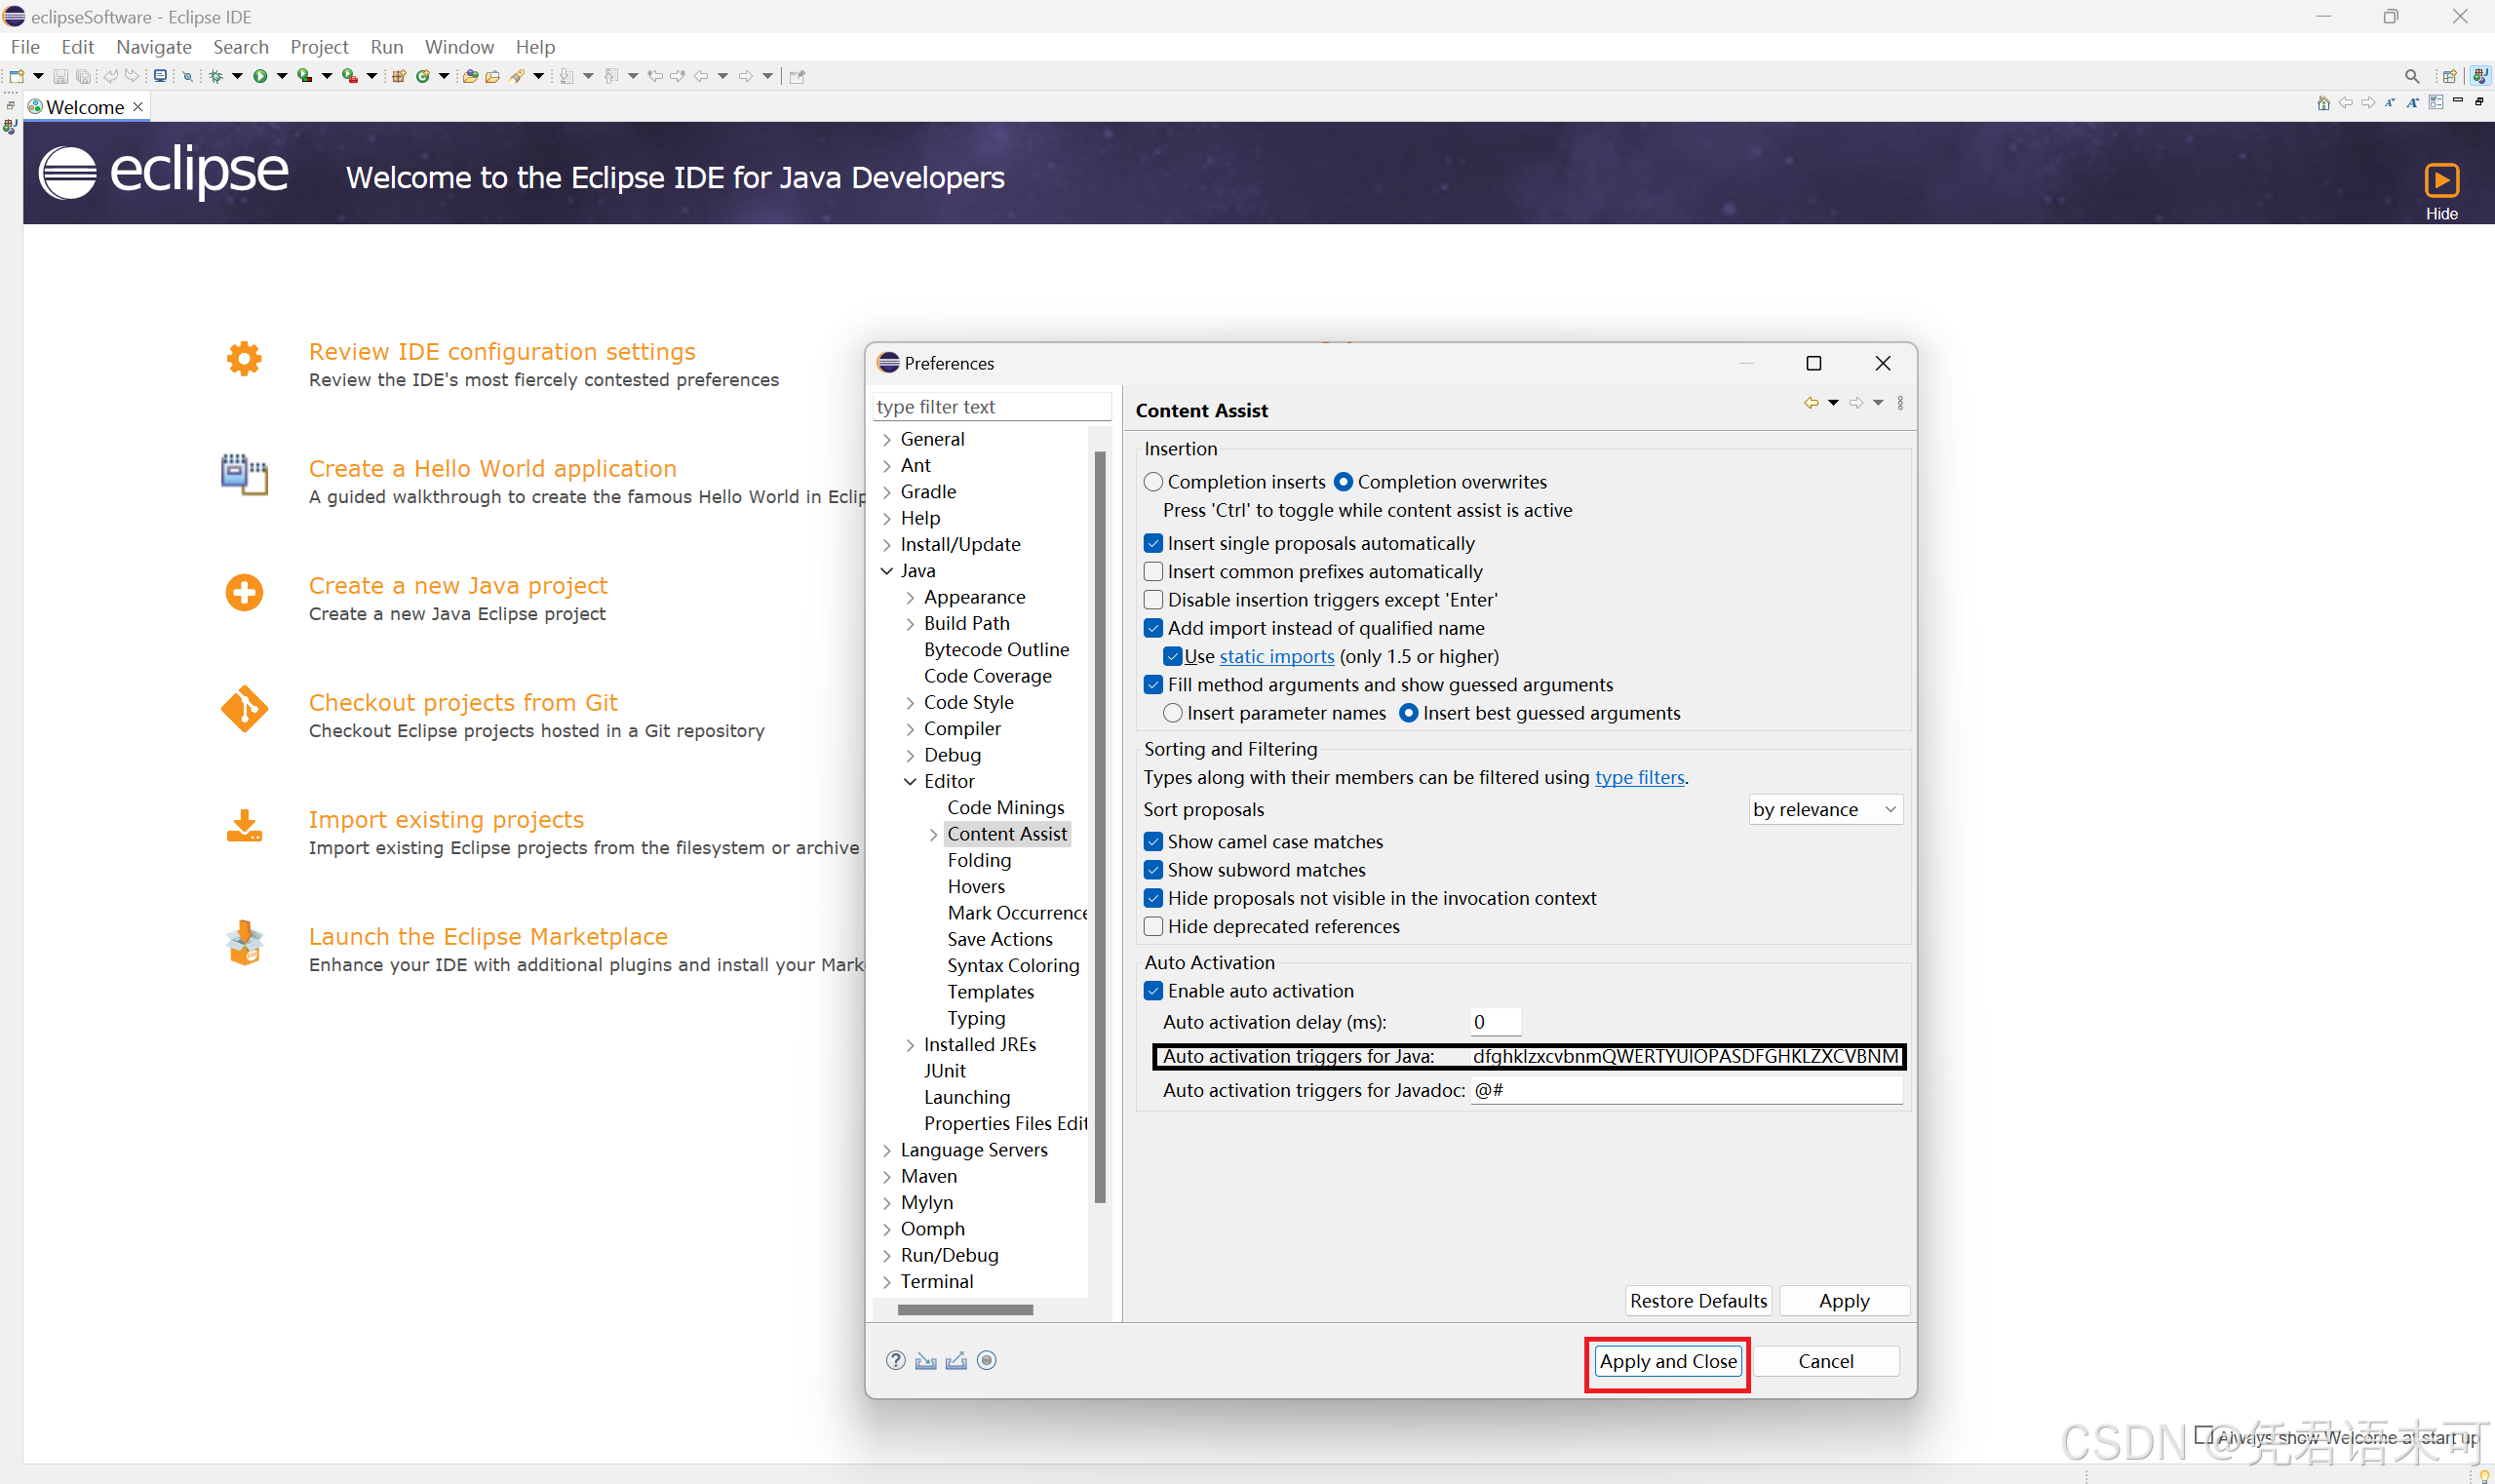Click the Apply and Close button
This screenshot has width=2495, height=1484.
1668,1362
